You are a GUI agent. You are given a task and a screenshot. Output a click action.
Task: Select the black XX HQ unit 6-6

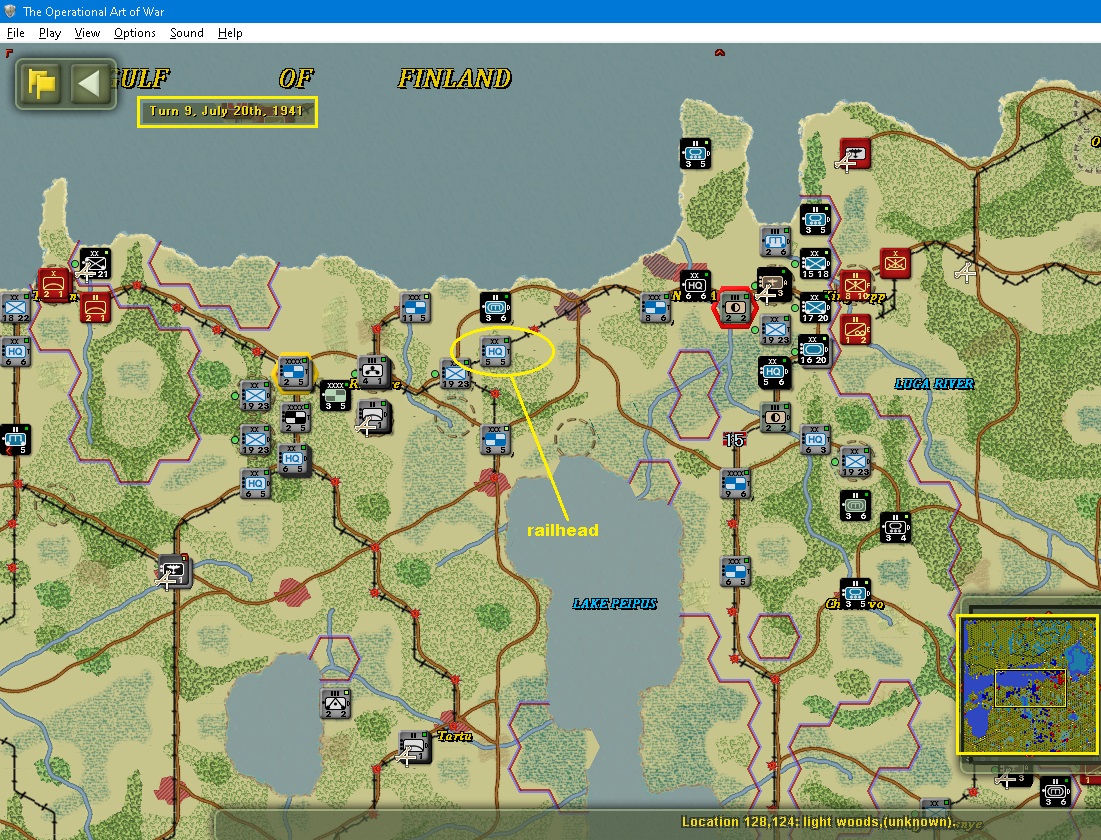pos(695,286)
